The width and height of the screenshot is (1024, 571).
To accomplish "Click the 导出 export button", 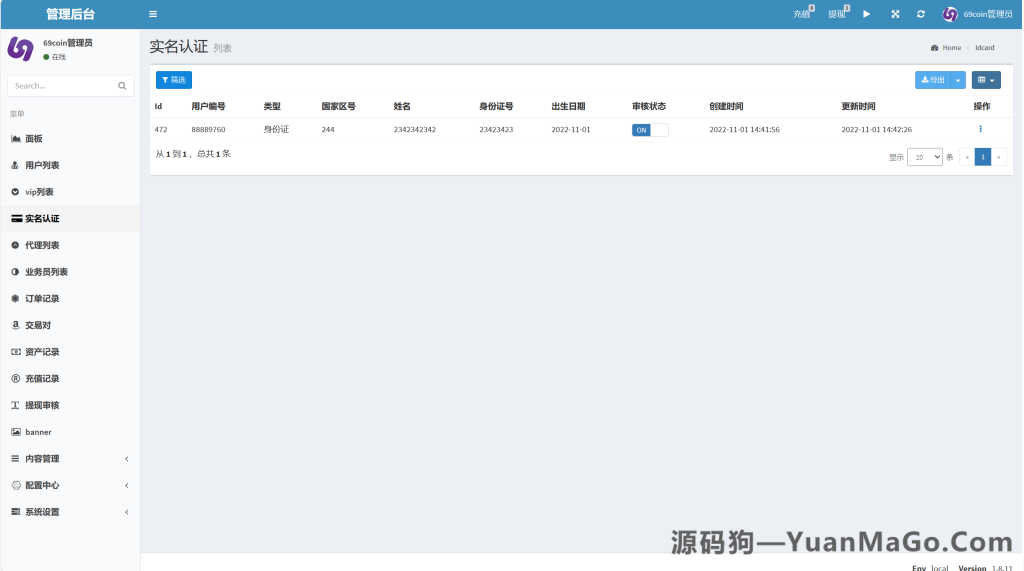I will click(x=933, y=80).
